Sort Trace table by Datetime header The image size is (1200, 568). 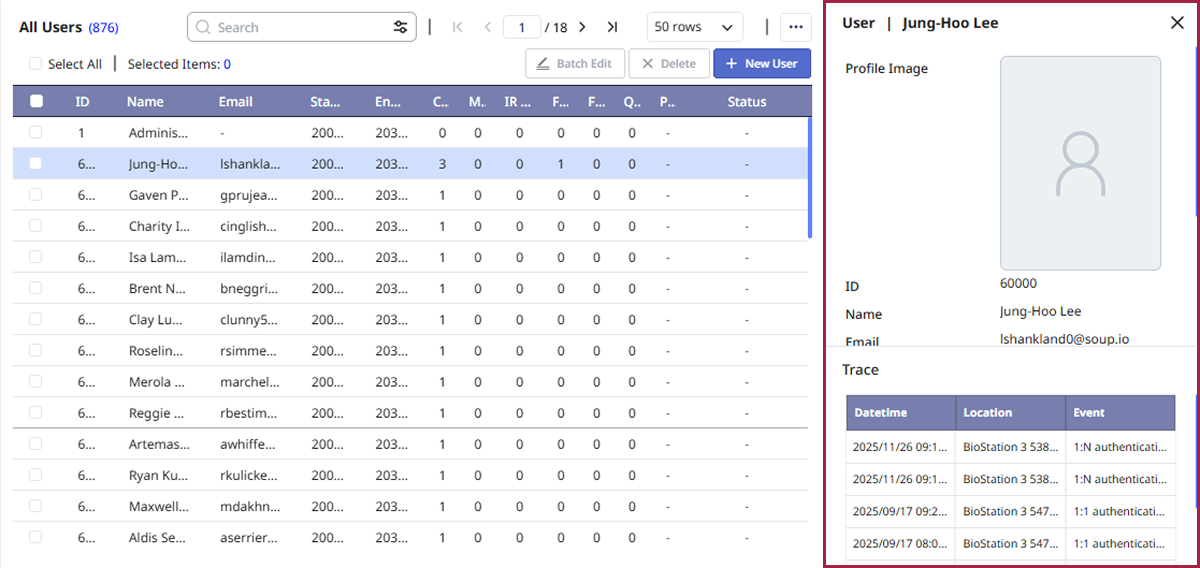coord(880,412)
